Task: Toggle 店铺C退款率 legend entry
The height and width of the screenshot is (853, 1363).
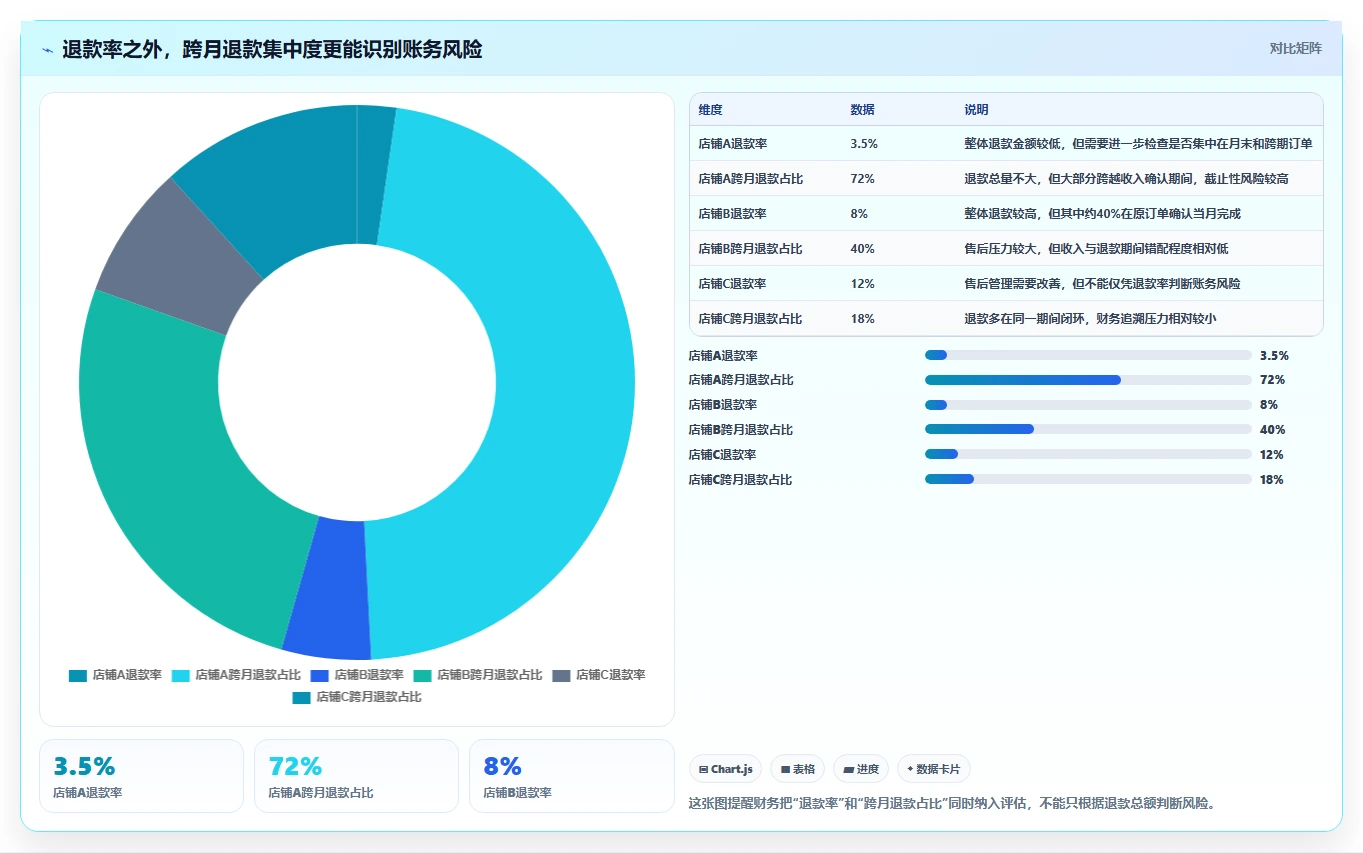Action: tap(599, 675)
